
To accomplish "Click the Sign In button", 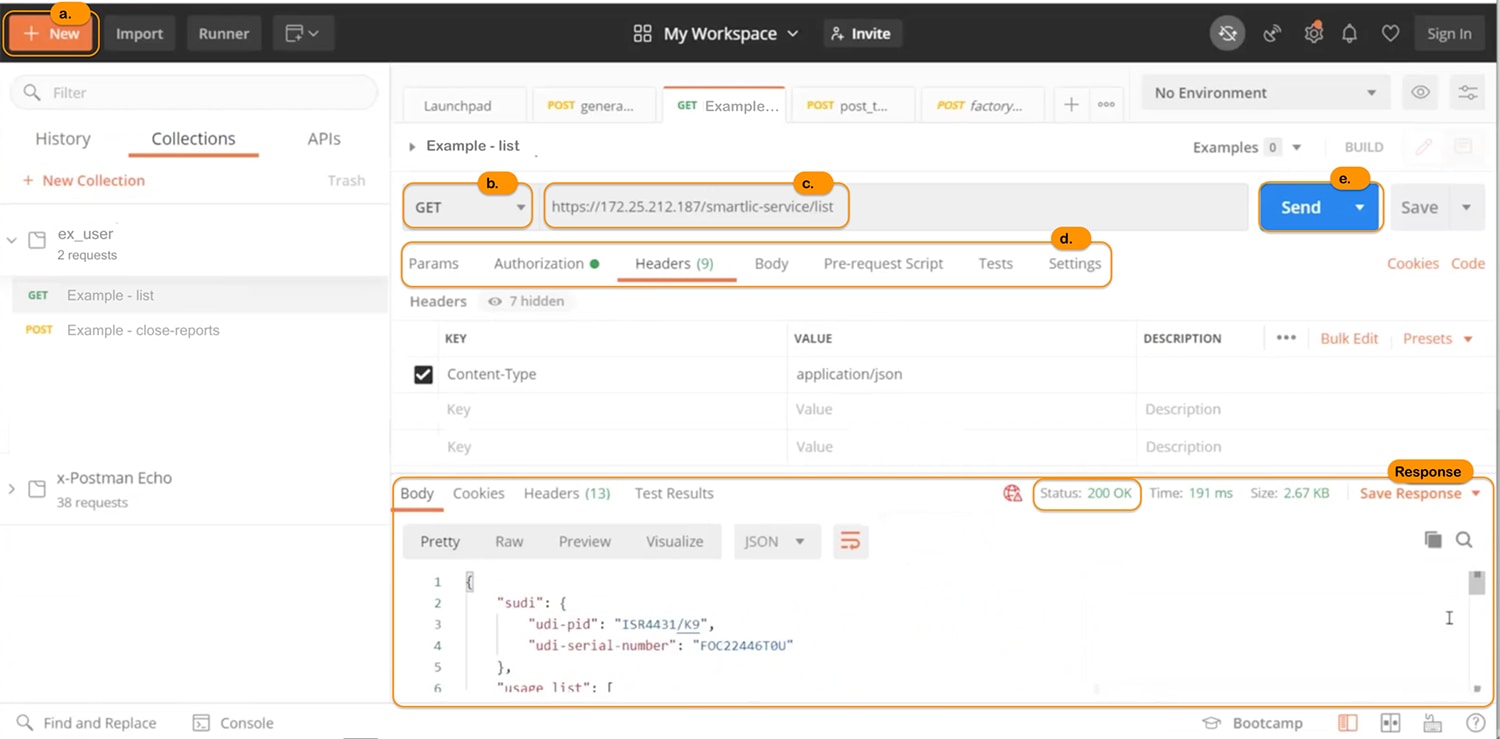I will pos(1449,34).
